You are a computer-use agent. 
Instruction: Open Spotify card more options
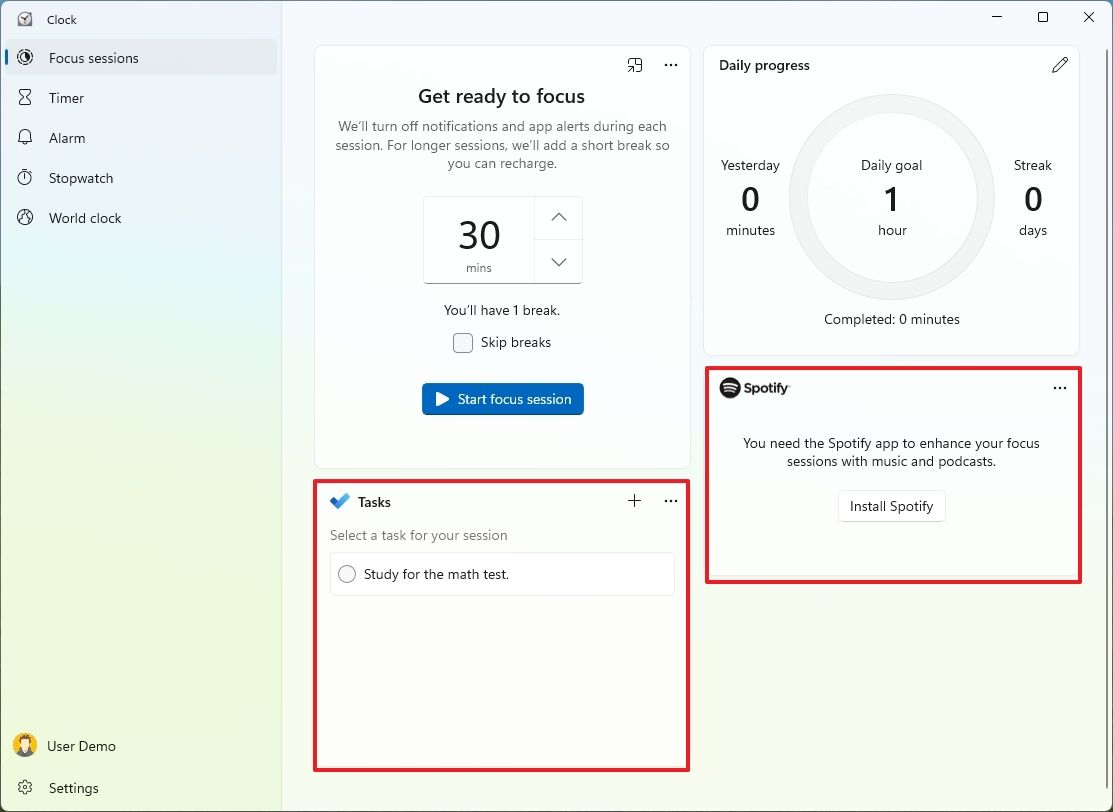(x=1060, y=388)
